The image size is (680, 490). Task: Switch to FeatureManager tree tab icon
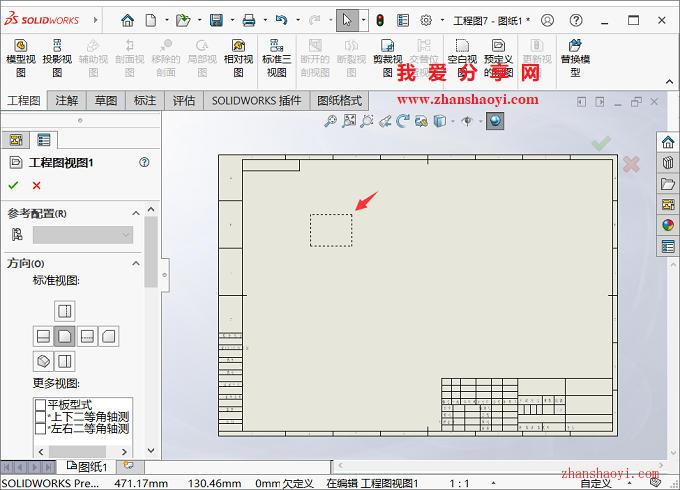(x=16, y=140)
